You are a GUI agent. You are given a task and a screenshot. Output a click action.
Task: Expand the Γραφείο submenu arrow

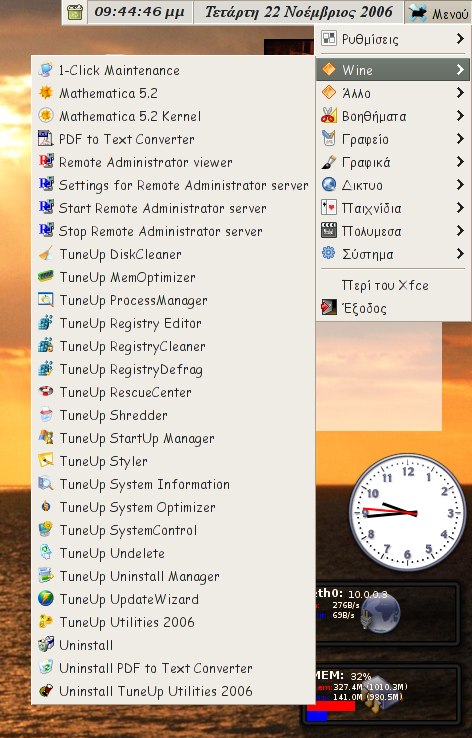click(x=460, y=139)
